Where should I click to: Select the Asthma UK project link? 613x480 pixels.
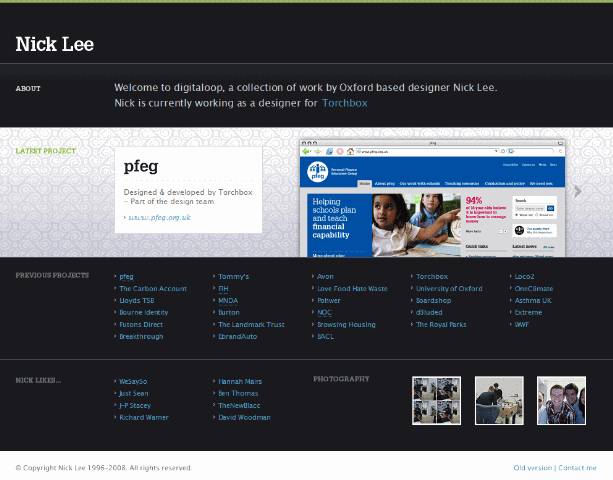point(533,300)
